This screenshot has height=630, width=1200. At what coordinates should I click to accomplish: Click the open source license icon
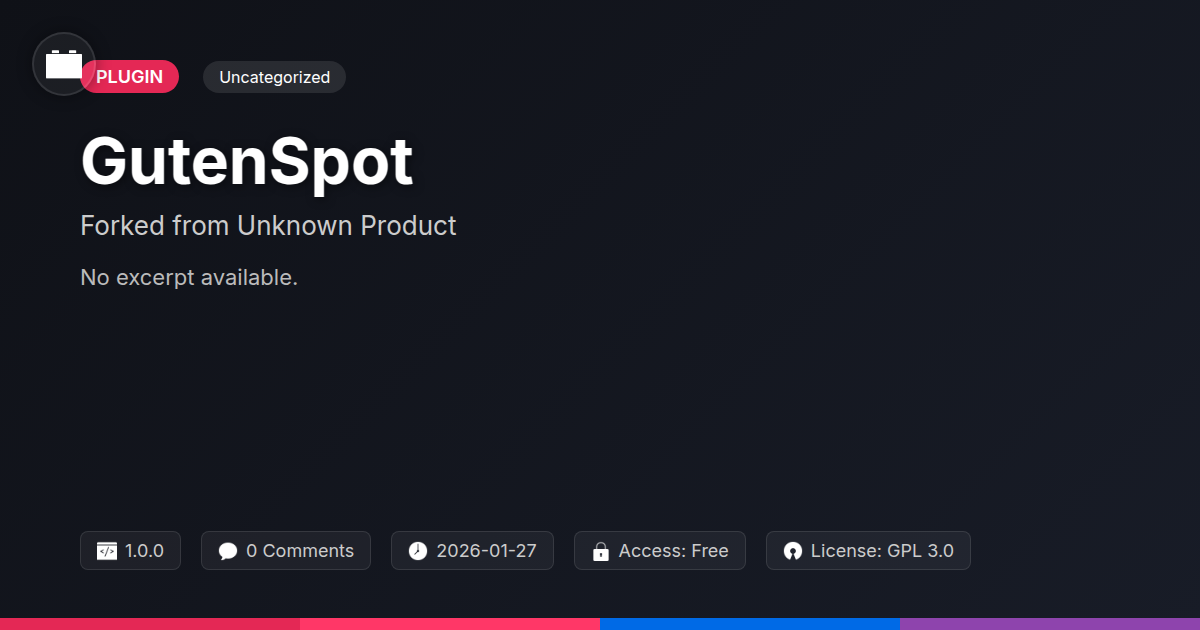pyautogui.click(x=793, y=551)
